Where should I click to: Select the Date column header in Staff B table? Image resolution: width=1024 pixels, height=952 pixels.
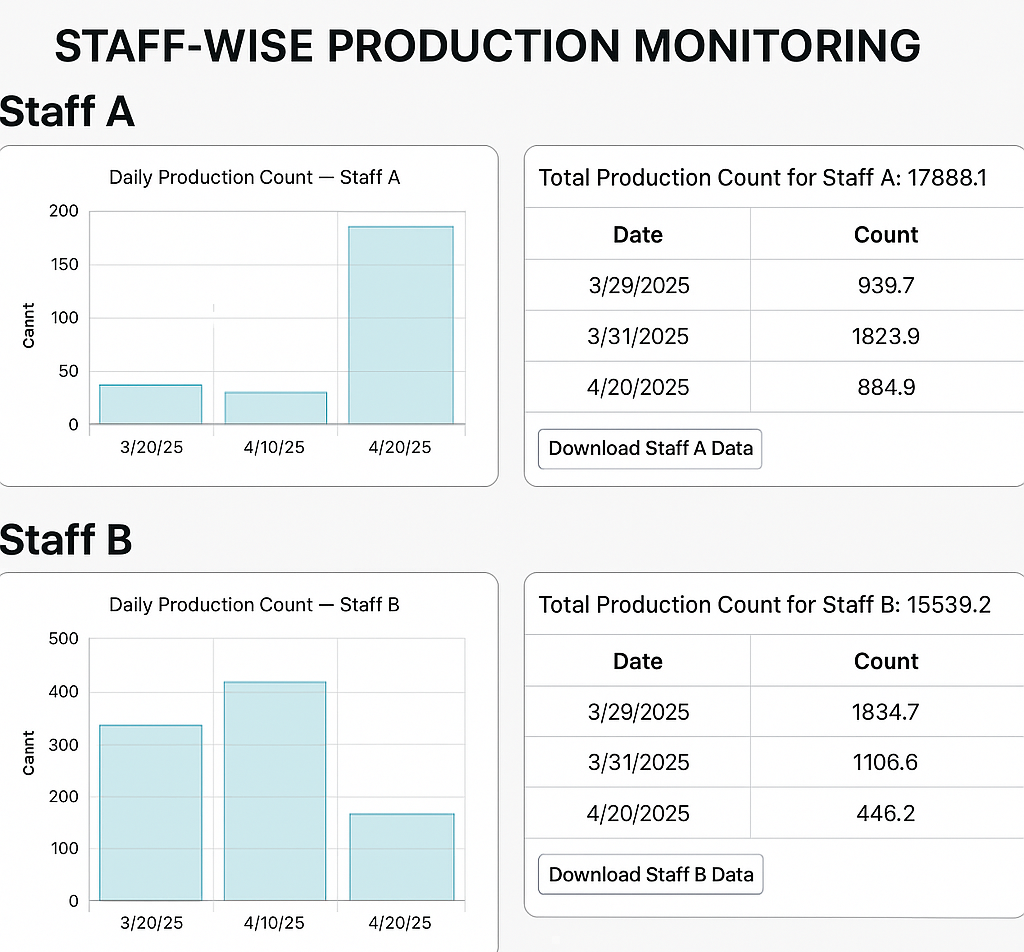[x=637, y=661]
